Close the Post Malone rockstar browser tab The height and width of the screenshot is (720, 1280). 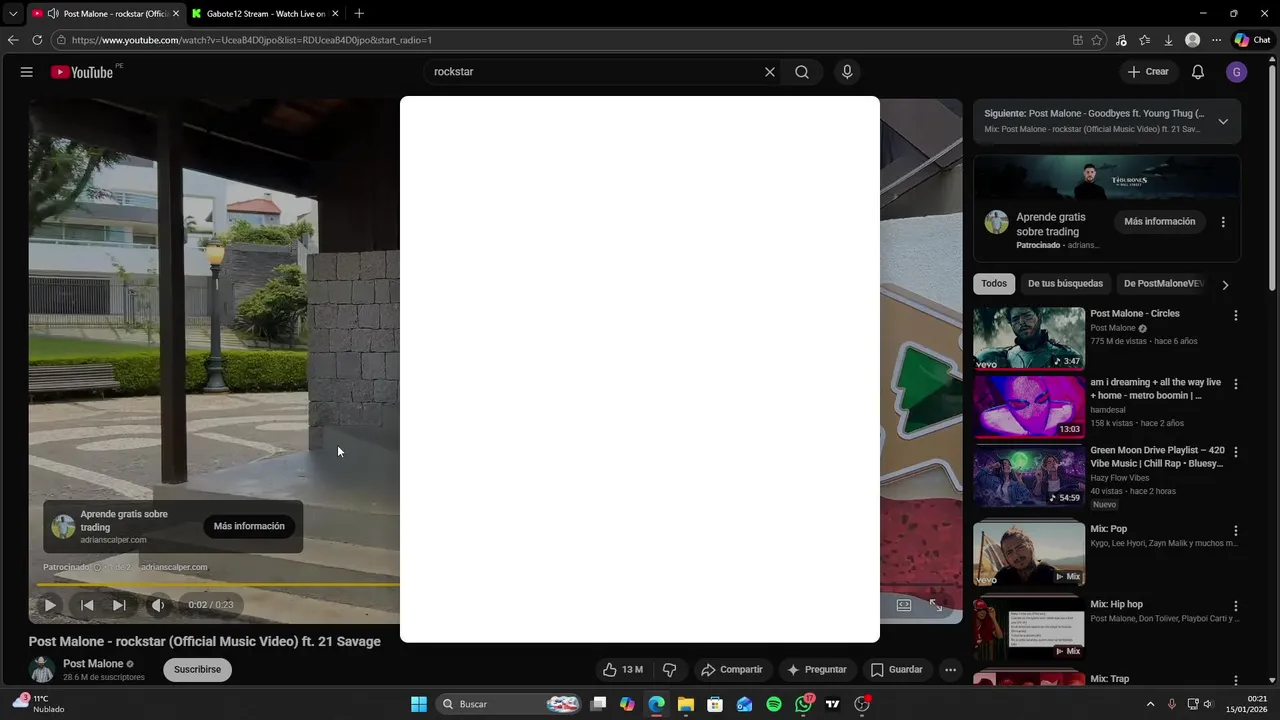tap(175, 14)
